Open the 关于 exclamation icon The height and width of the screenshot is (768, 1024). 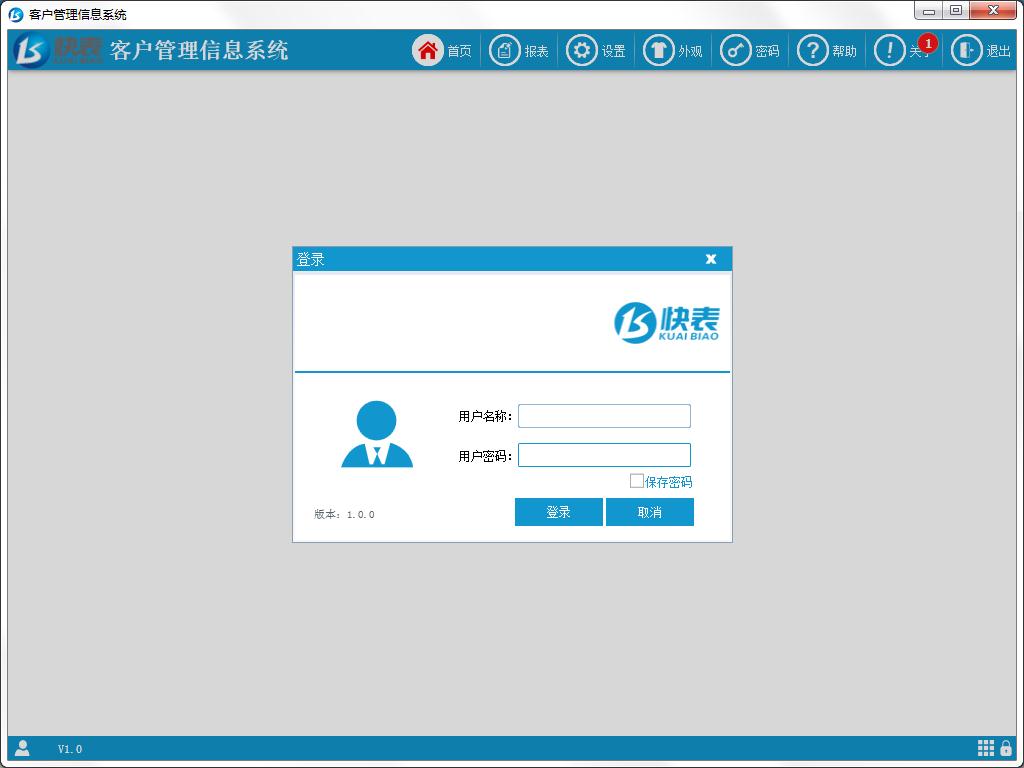click(889, 50)
